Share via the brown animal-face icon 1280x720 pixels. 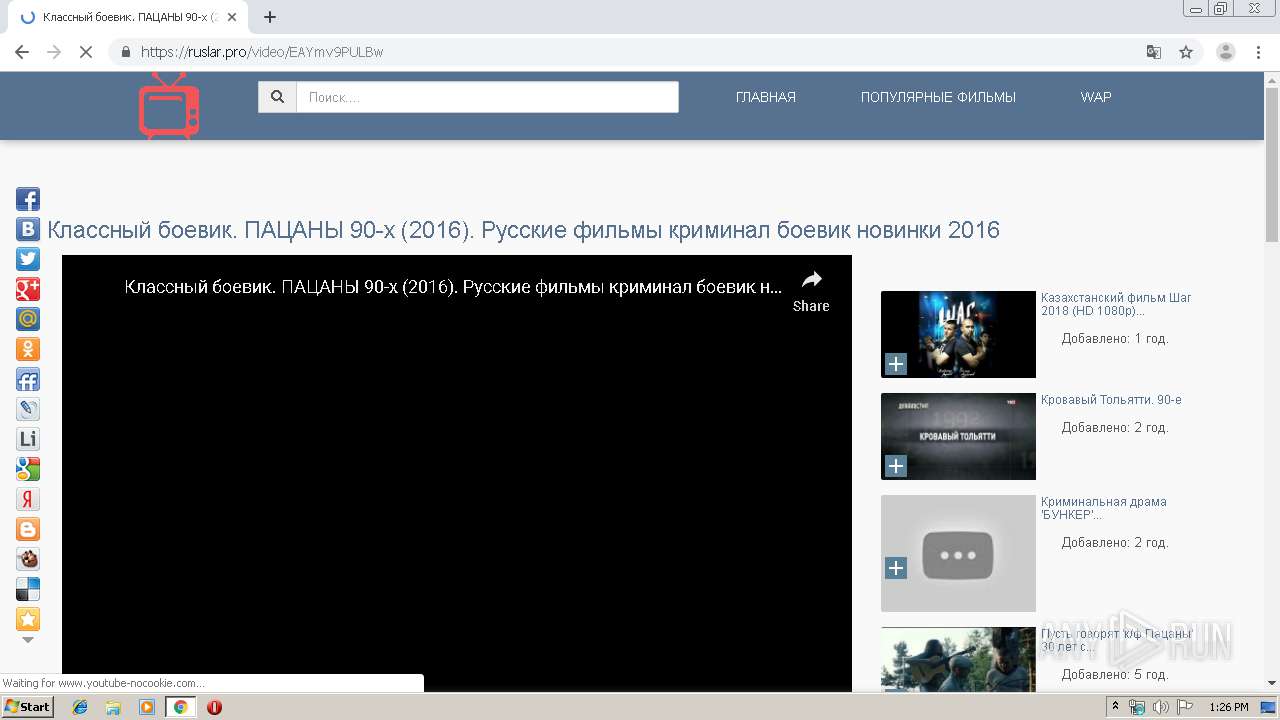(28, 559)
